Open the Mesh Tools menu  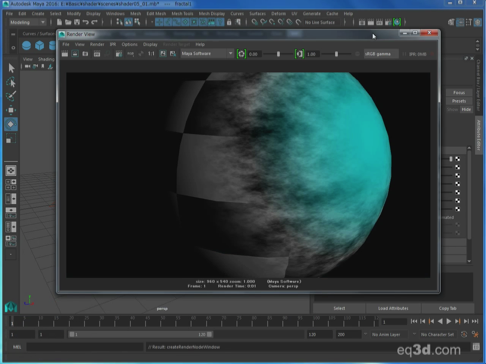182,14
